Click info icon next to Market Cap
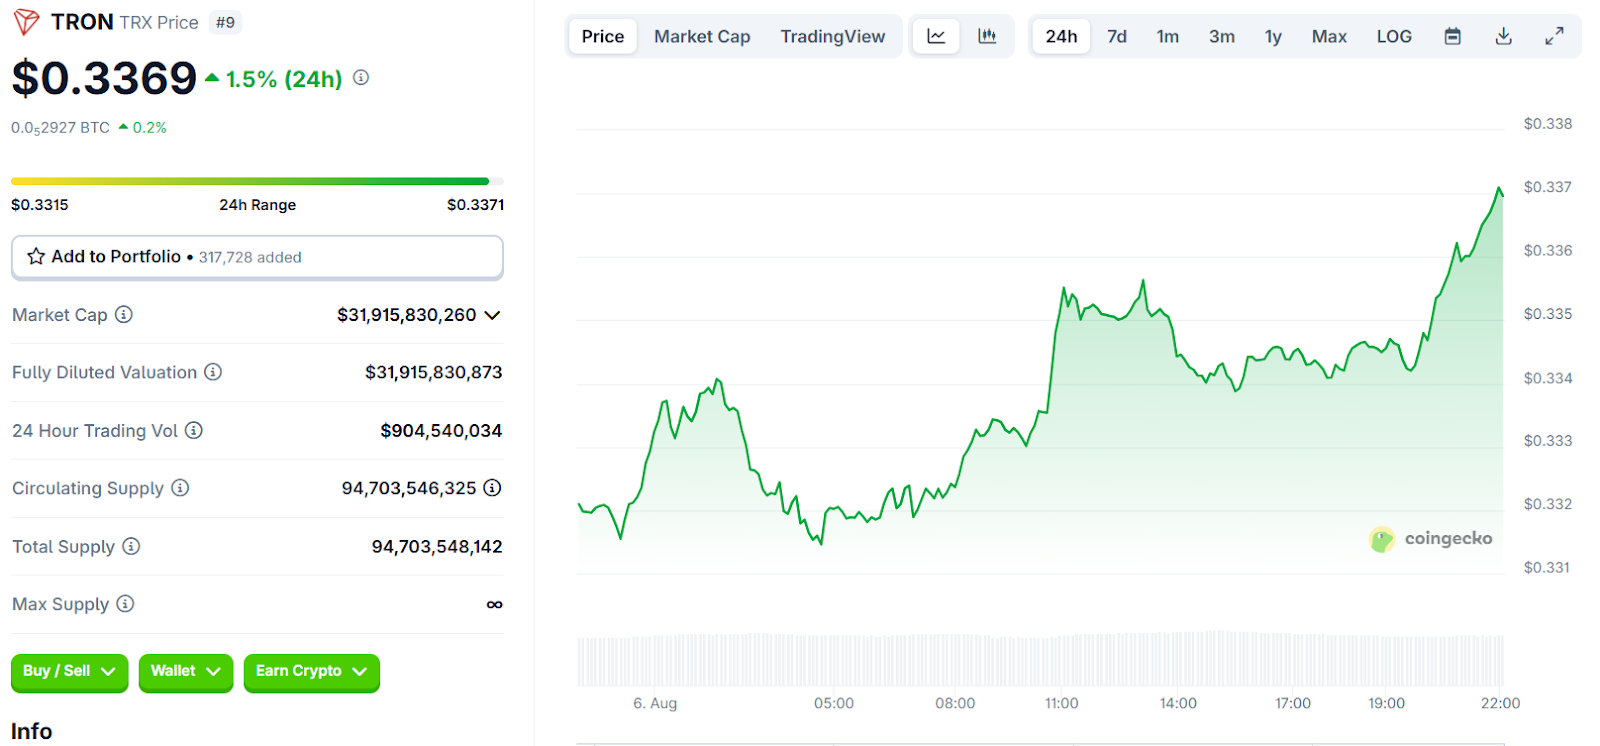Viewport: 1600px width, 746px height. [x=124, y=315]
